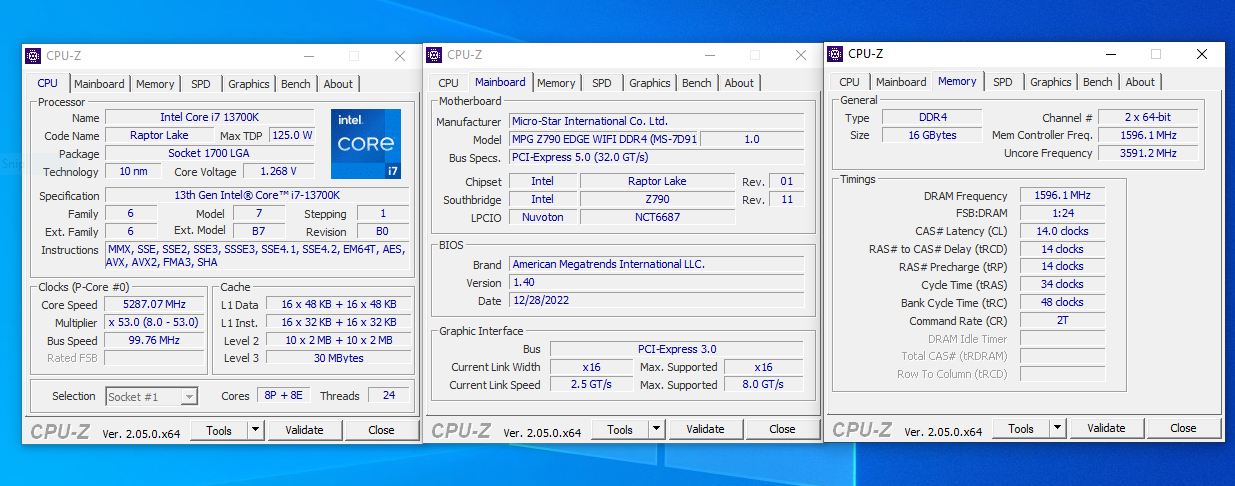The height and width of the screenshot is (486, 1235).
Task: Click the Nuvoton LPCIO field
Action: pyautogui.click(x=542, y=217)
